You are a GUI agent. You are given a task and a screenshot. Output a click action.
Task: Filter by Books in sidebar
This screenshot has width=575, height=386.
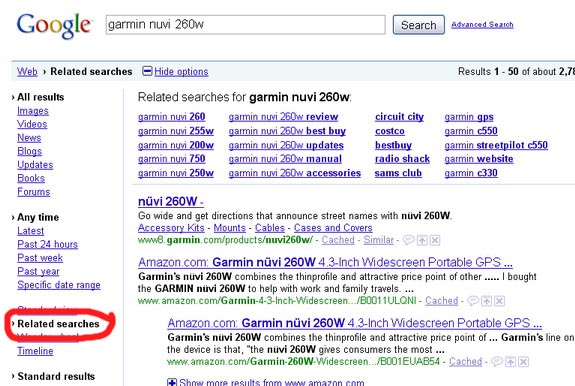coord(31,178)
